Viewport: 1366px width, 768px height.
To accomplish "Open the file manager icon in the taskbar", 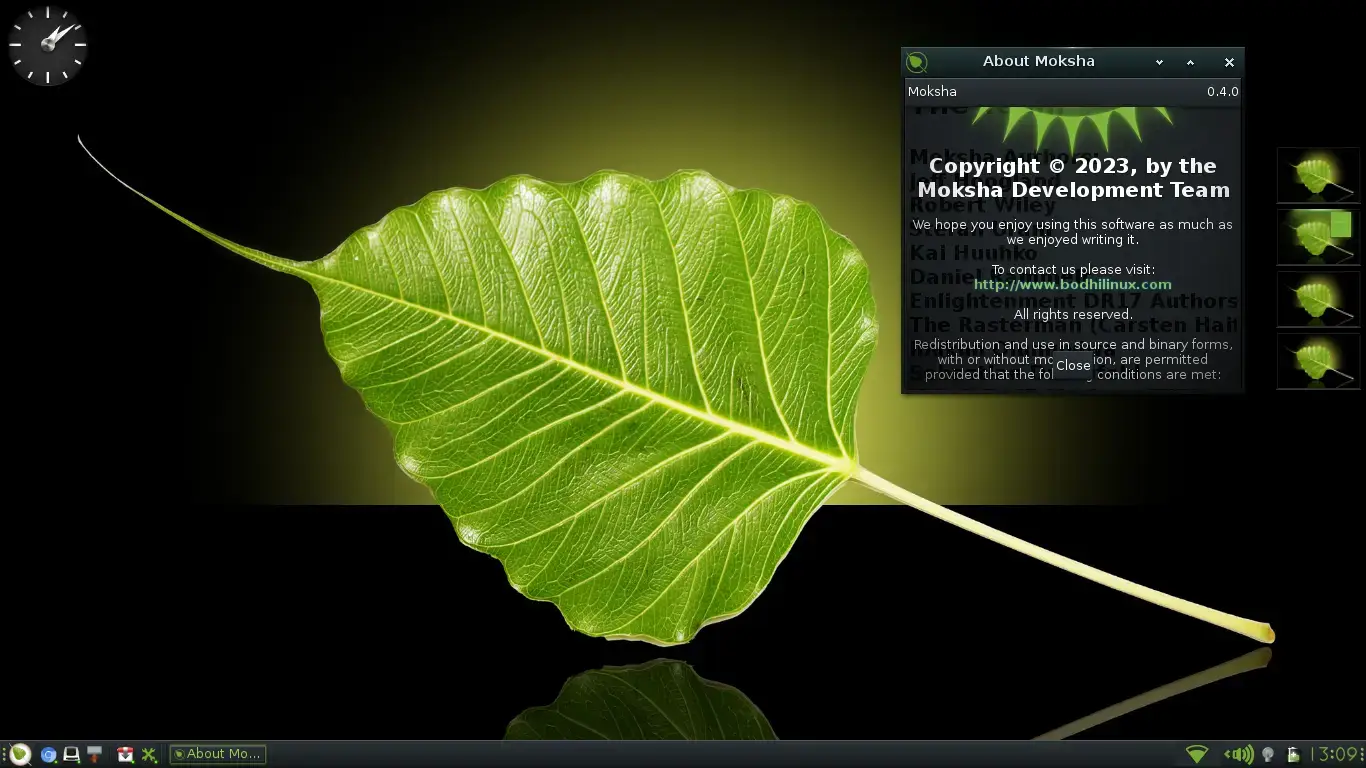I will [x=71, y=754].
